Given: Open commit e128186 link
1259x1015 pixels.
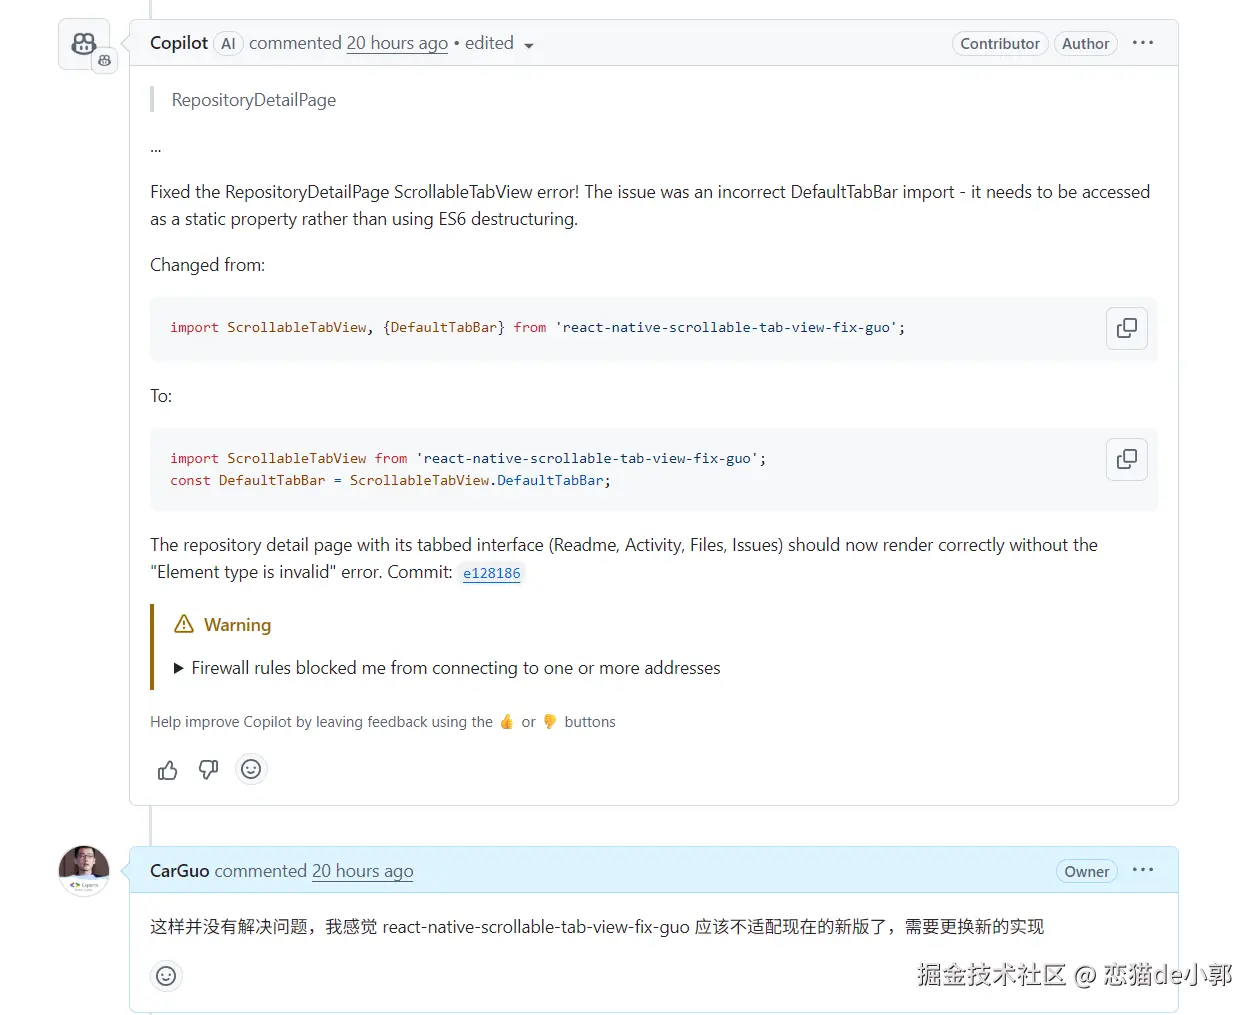Looking at the screenshot, I should coord(492,573).
